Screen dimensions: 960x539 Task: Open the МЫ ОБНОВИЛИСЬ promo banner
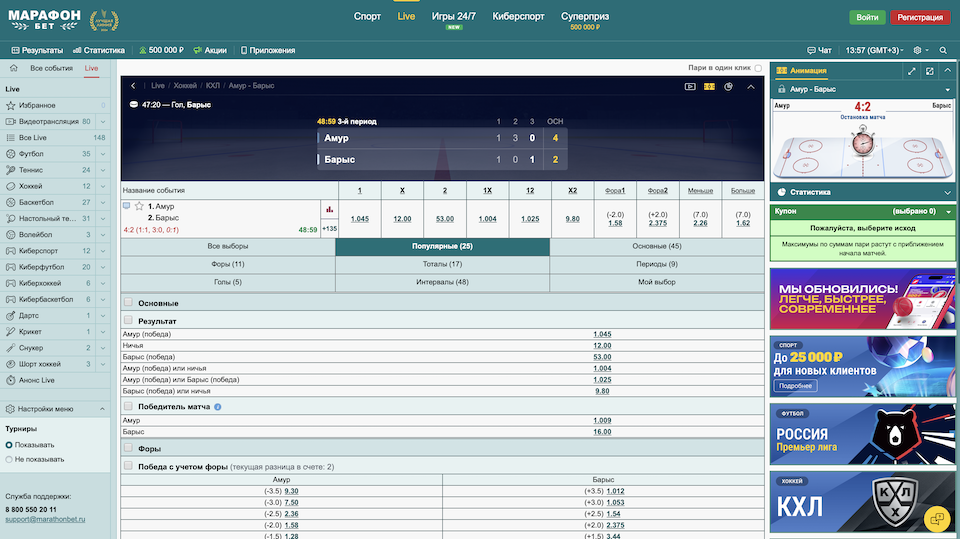point(863,299)
